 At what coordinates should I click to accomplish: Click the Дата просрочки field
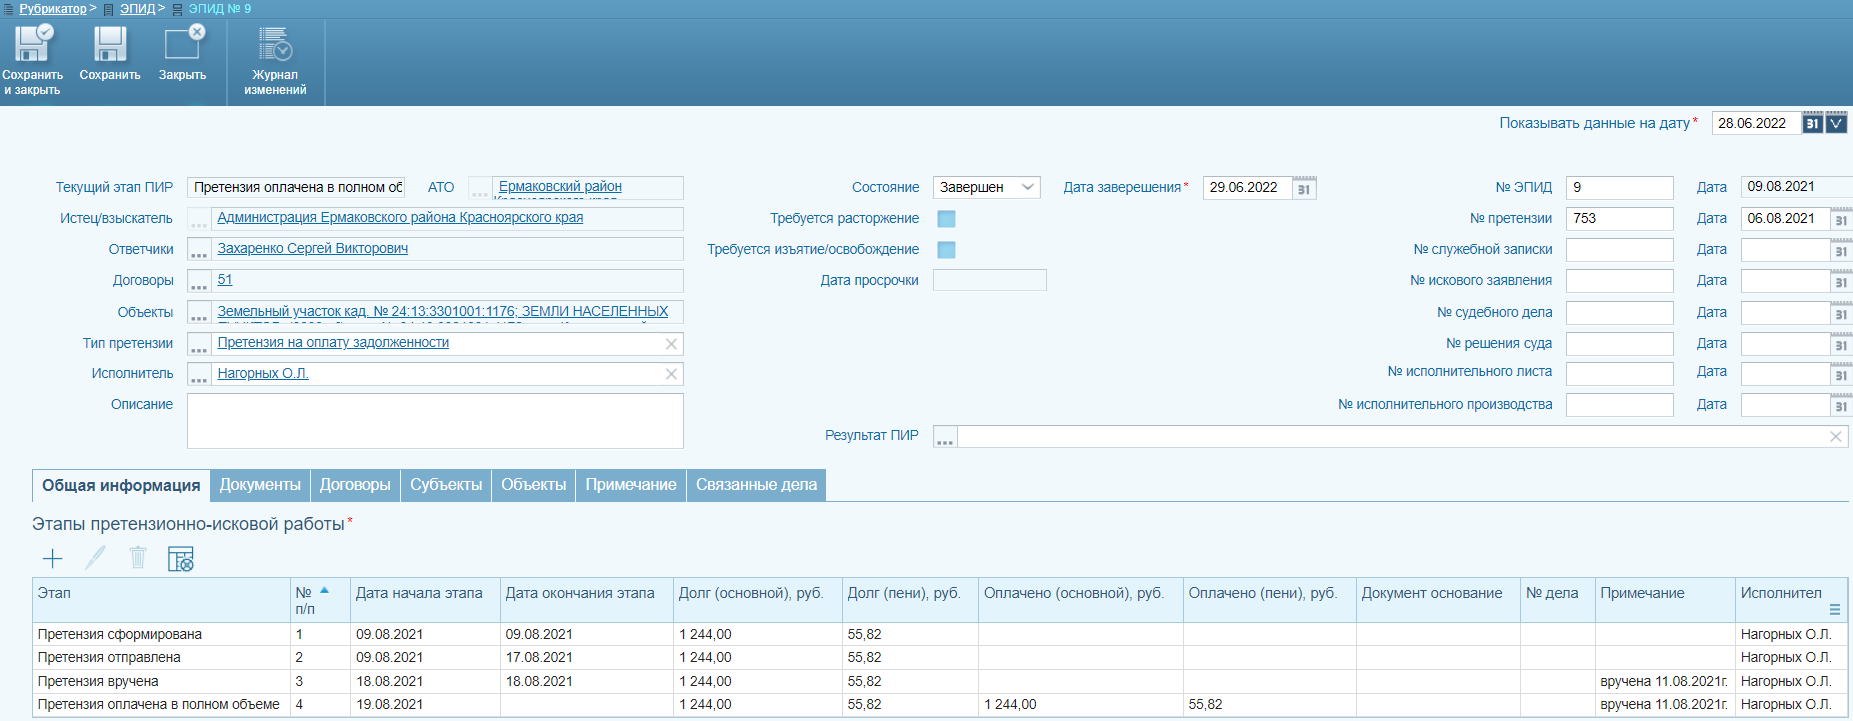coord(989,280)
